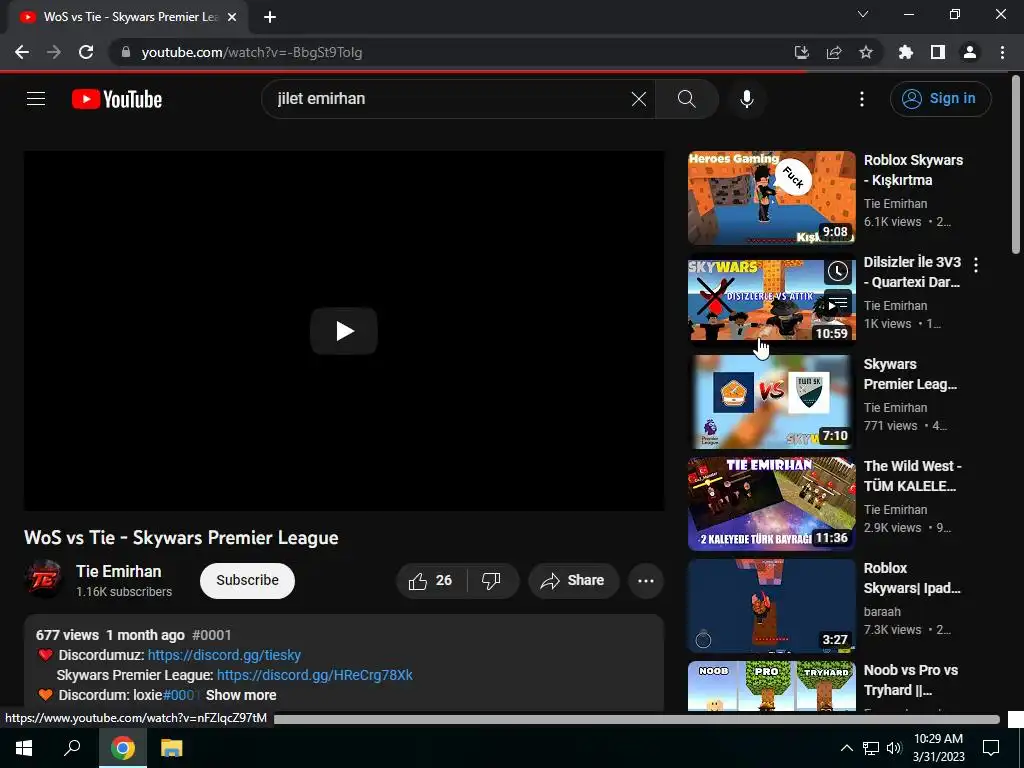Share the video

[x=573, y=581]
